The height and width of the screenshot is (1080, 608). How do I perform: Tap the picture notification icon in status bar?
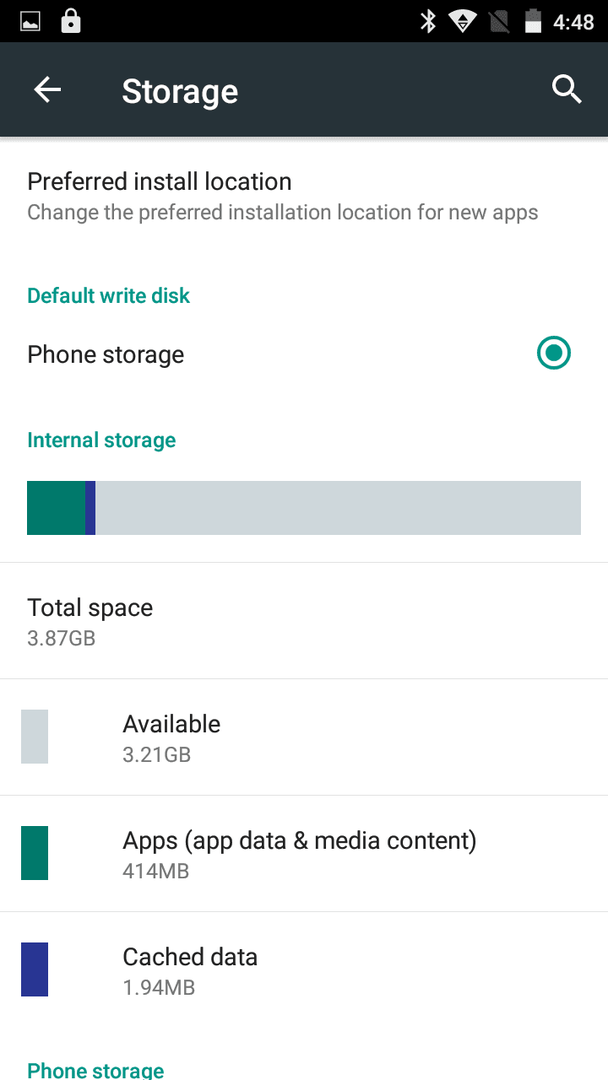point(30,21)
